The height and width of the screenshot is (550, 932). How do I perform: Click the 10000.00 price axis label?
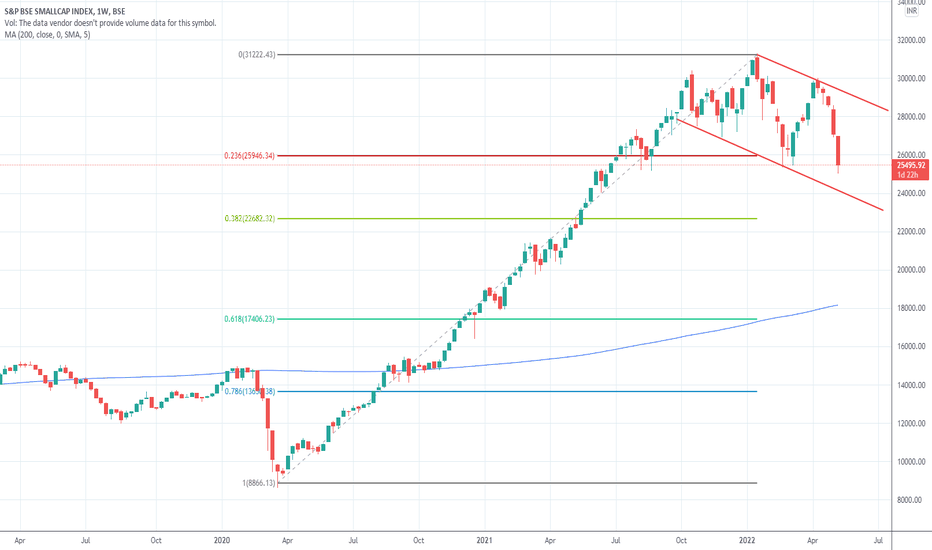click(x=911, y=462)
